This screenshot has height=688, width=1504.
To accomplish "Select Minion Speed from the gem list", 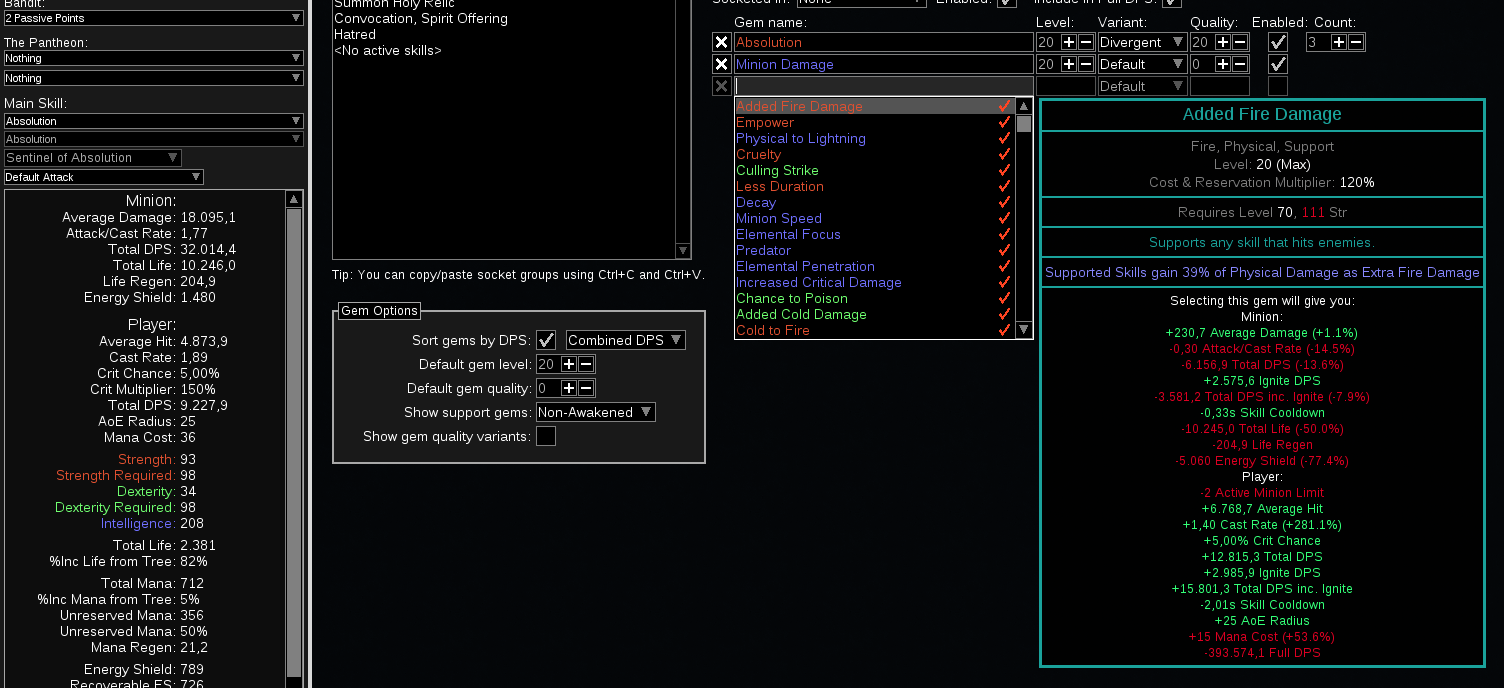I will pos(875,218).
